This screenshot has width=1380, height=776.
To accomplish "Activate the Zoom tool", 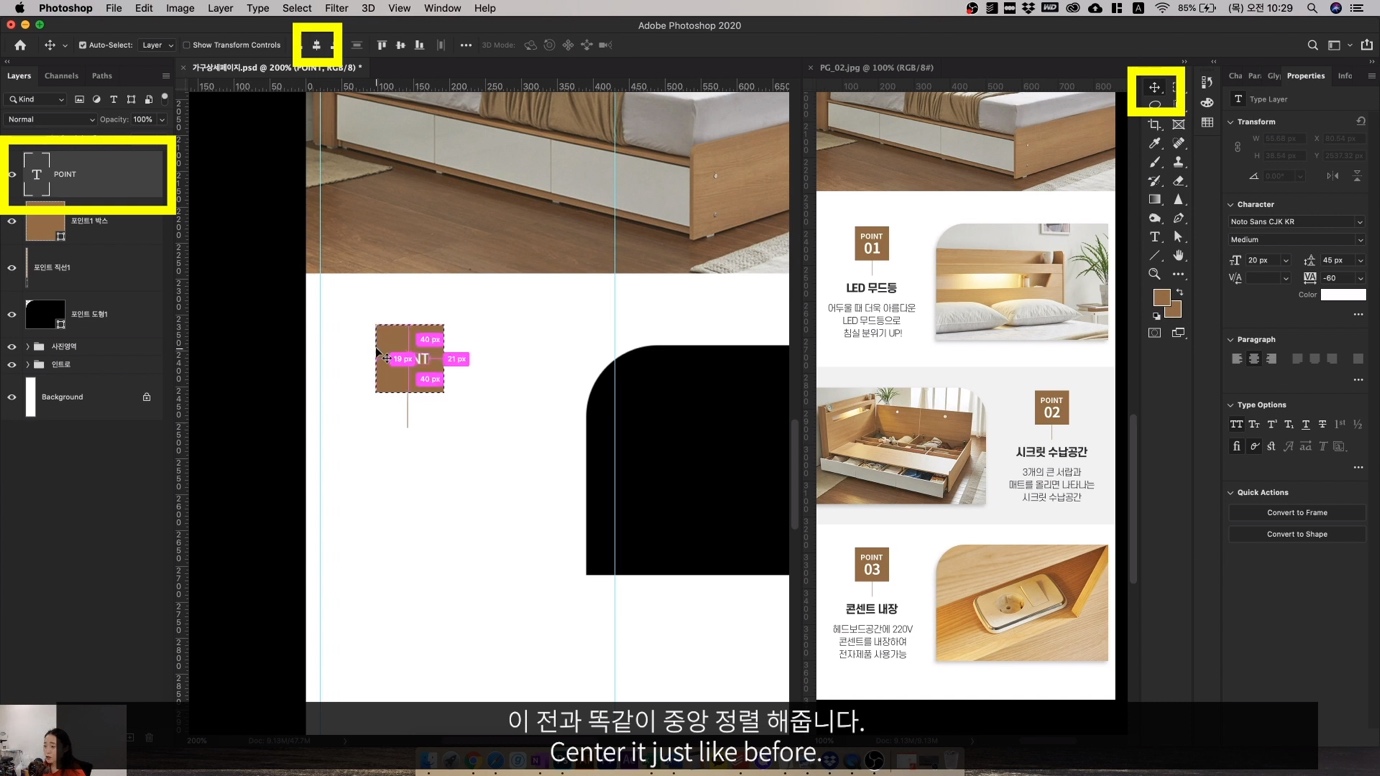I will pyautogui.click(x=1154, y=274).
